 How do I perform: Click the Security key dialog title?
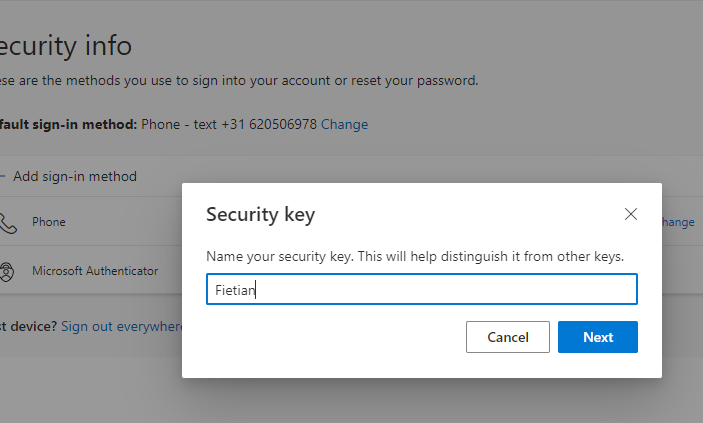[x=260, y=214]
